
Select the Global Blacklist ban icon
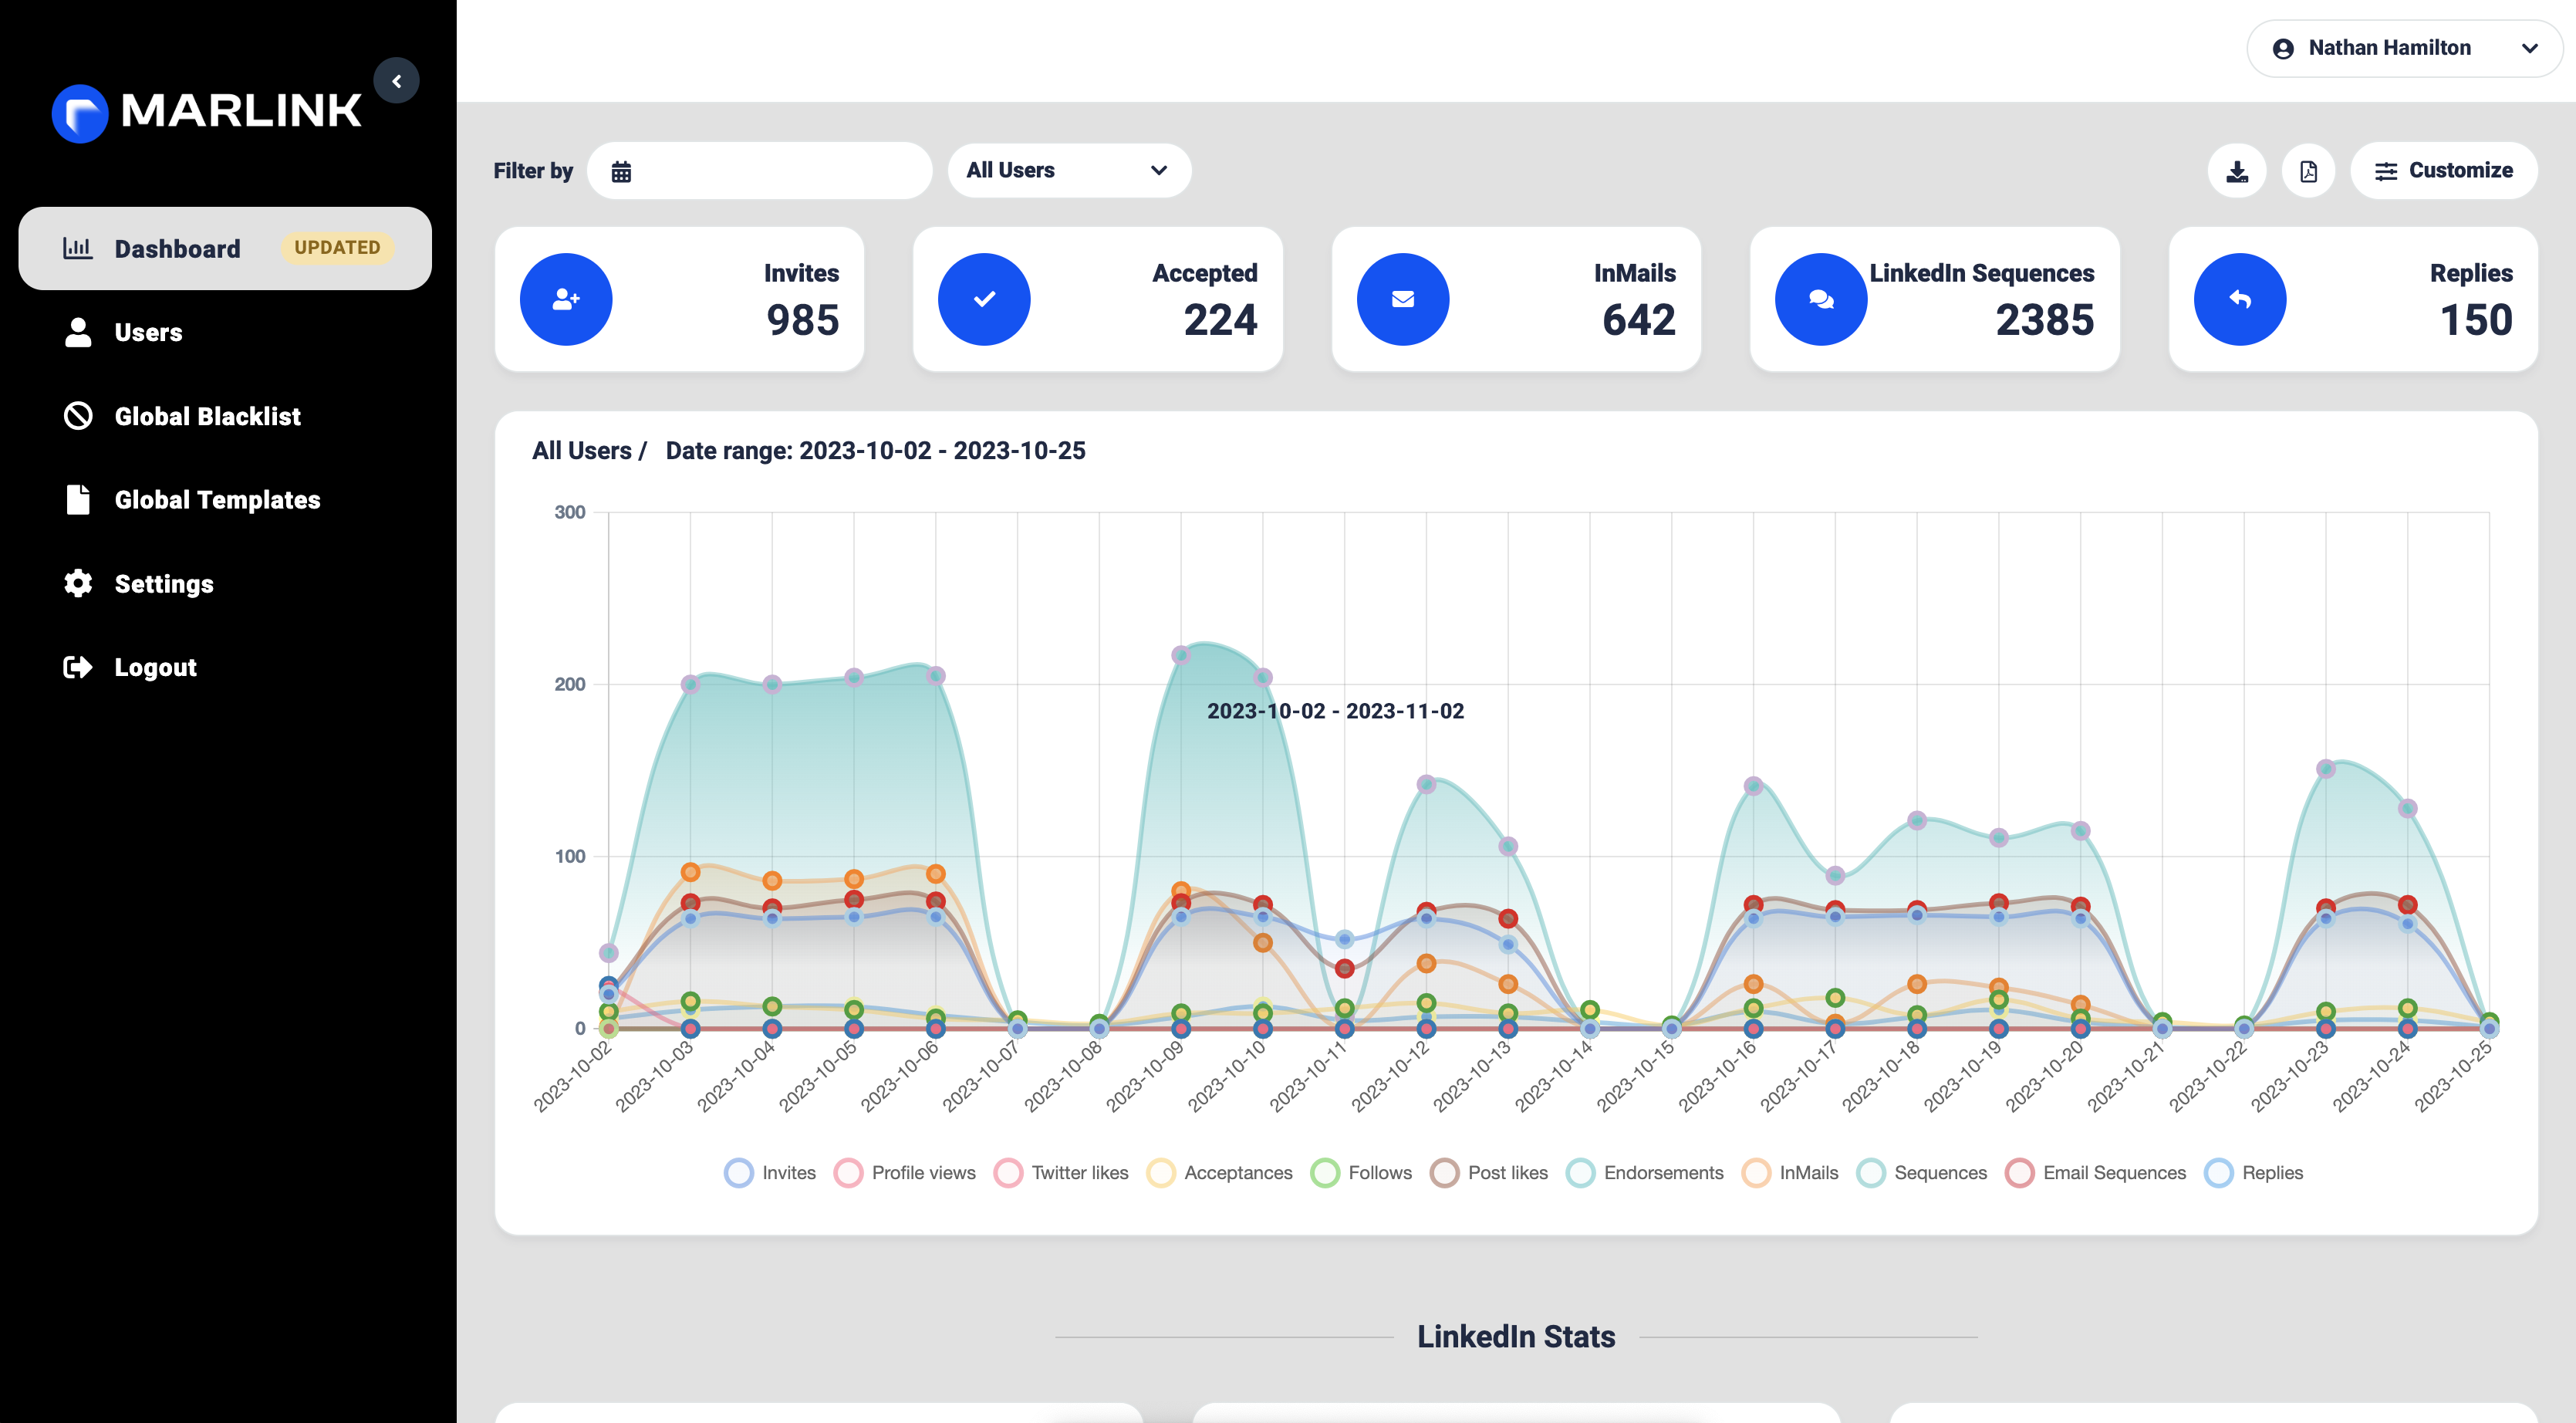78,416
